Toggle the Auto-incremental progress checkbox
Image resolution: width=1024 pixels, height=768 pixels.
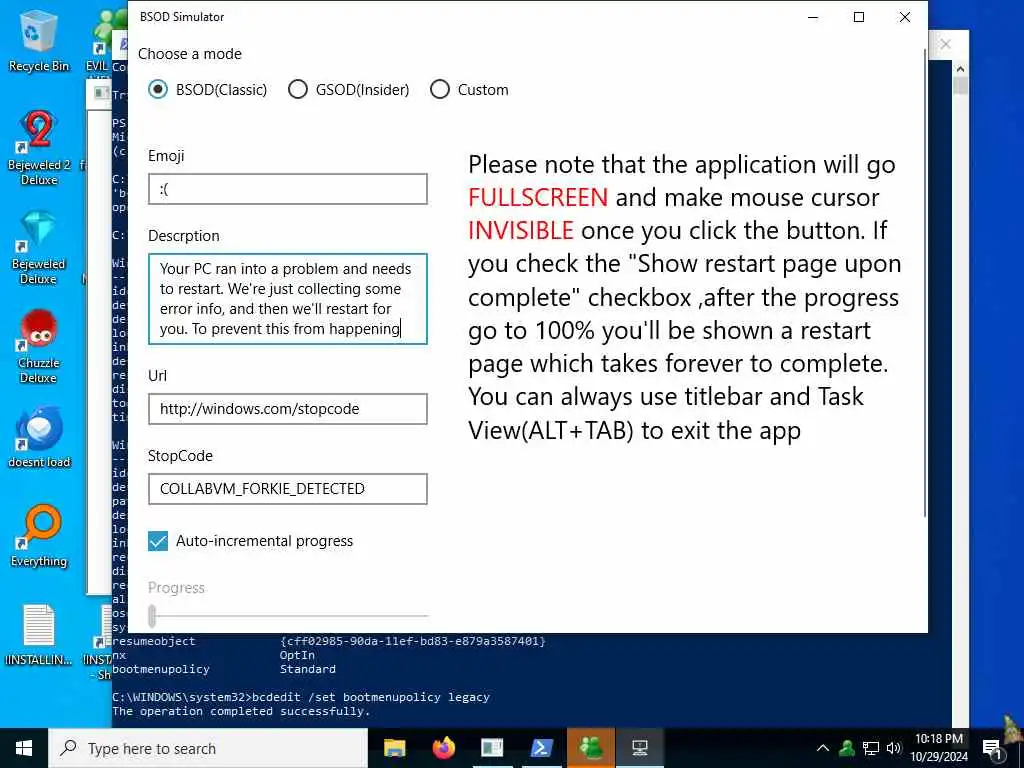158,541
